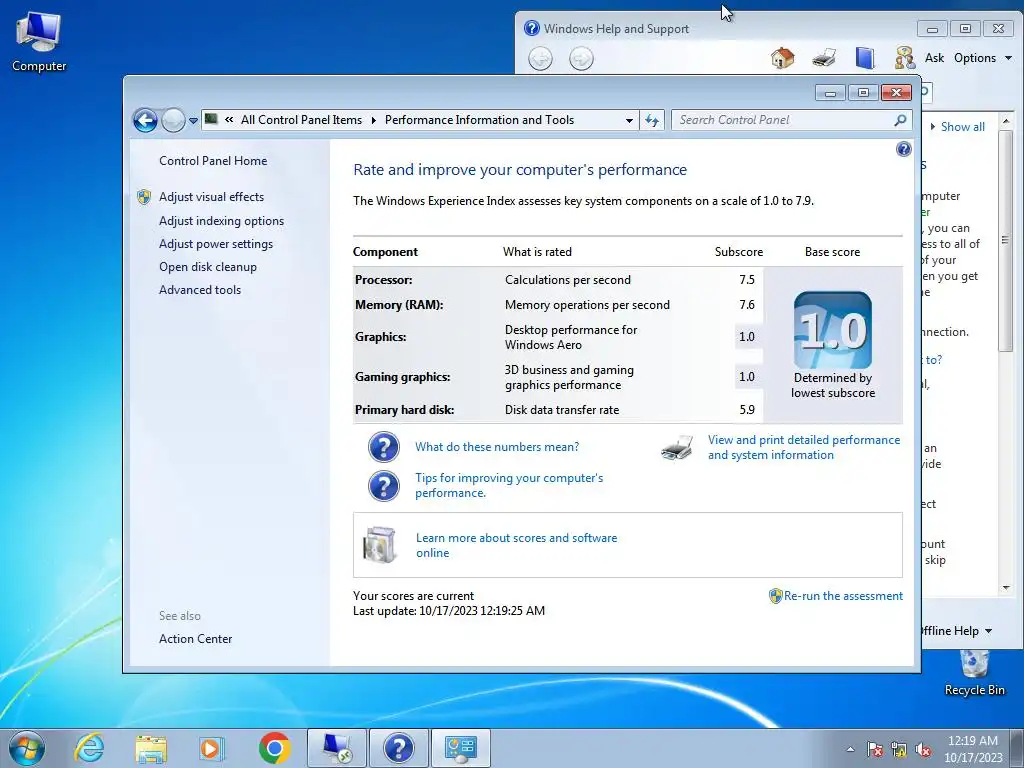Click the Forward arrow in Control Panel
The image size is (1024, 768).
173,120
